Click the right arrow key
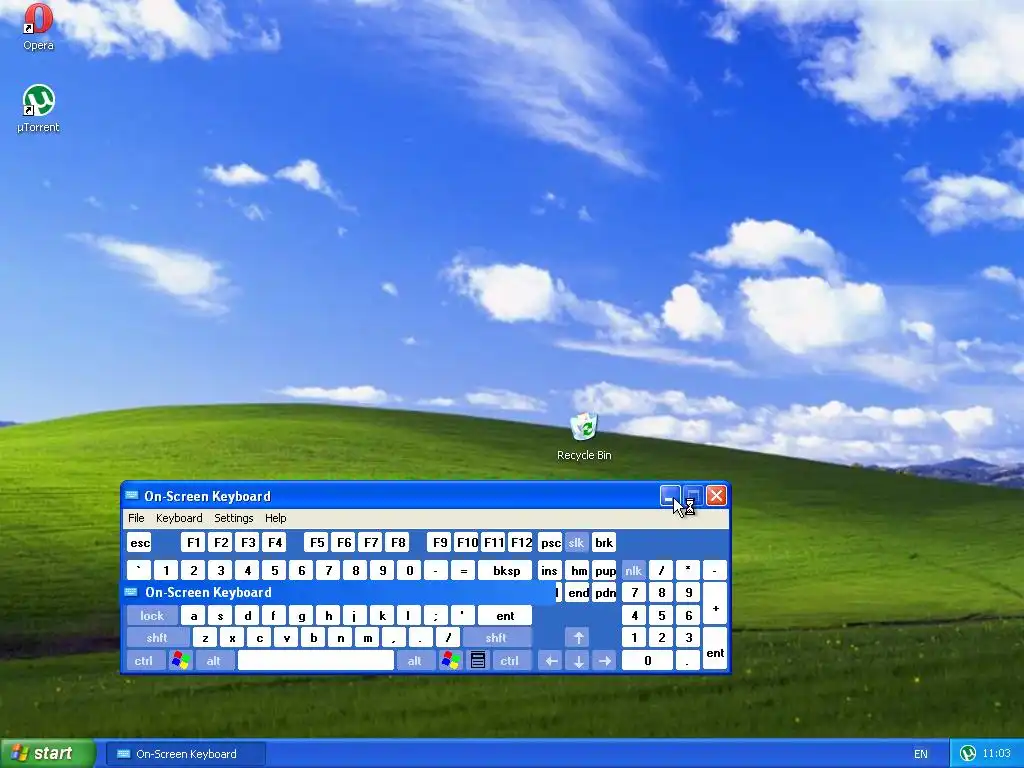The width and height of the screenshot is (1024, 768). pos(605,660)
